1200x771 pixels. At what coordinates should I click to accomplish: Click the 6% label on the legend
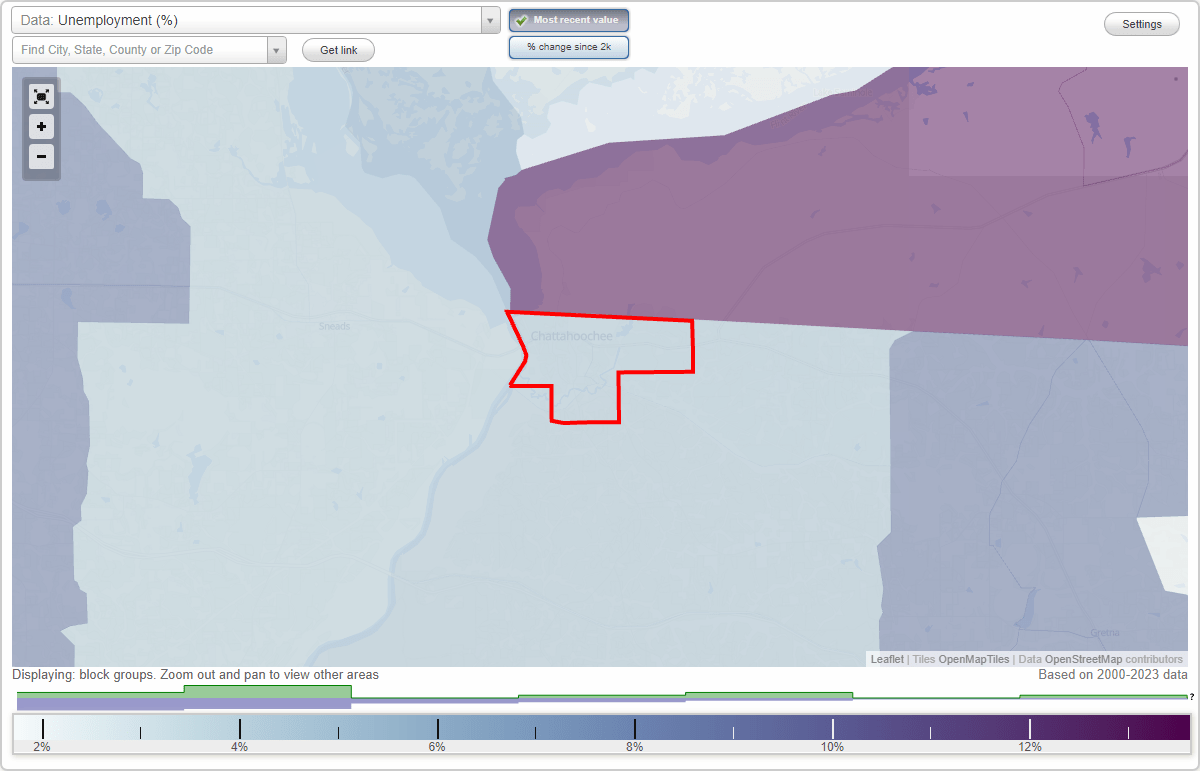[x=437, y=747]
